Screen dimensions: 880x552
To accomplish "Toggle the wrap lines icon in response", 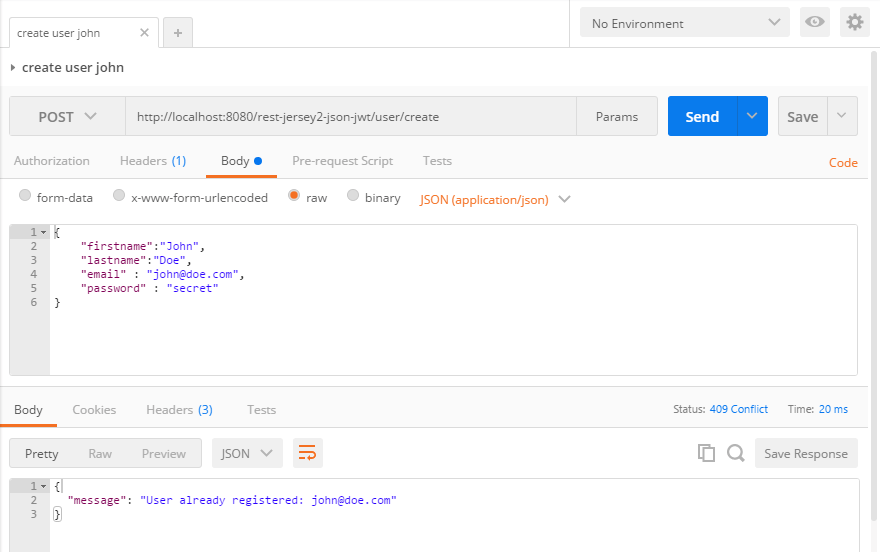I will 308,453.
